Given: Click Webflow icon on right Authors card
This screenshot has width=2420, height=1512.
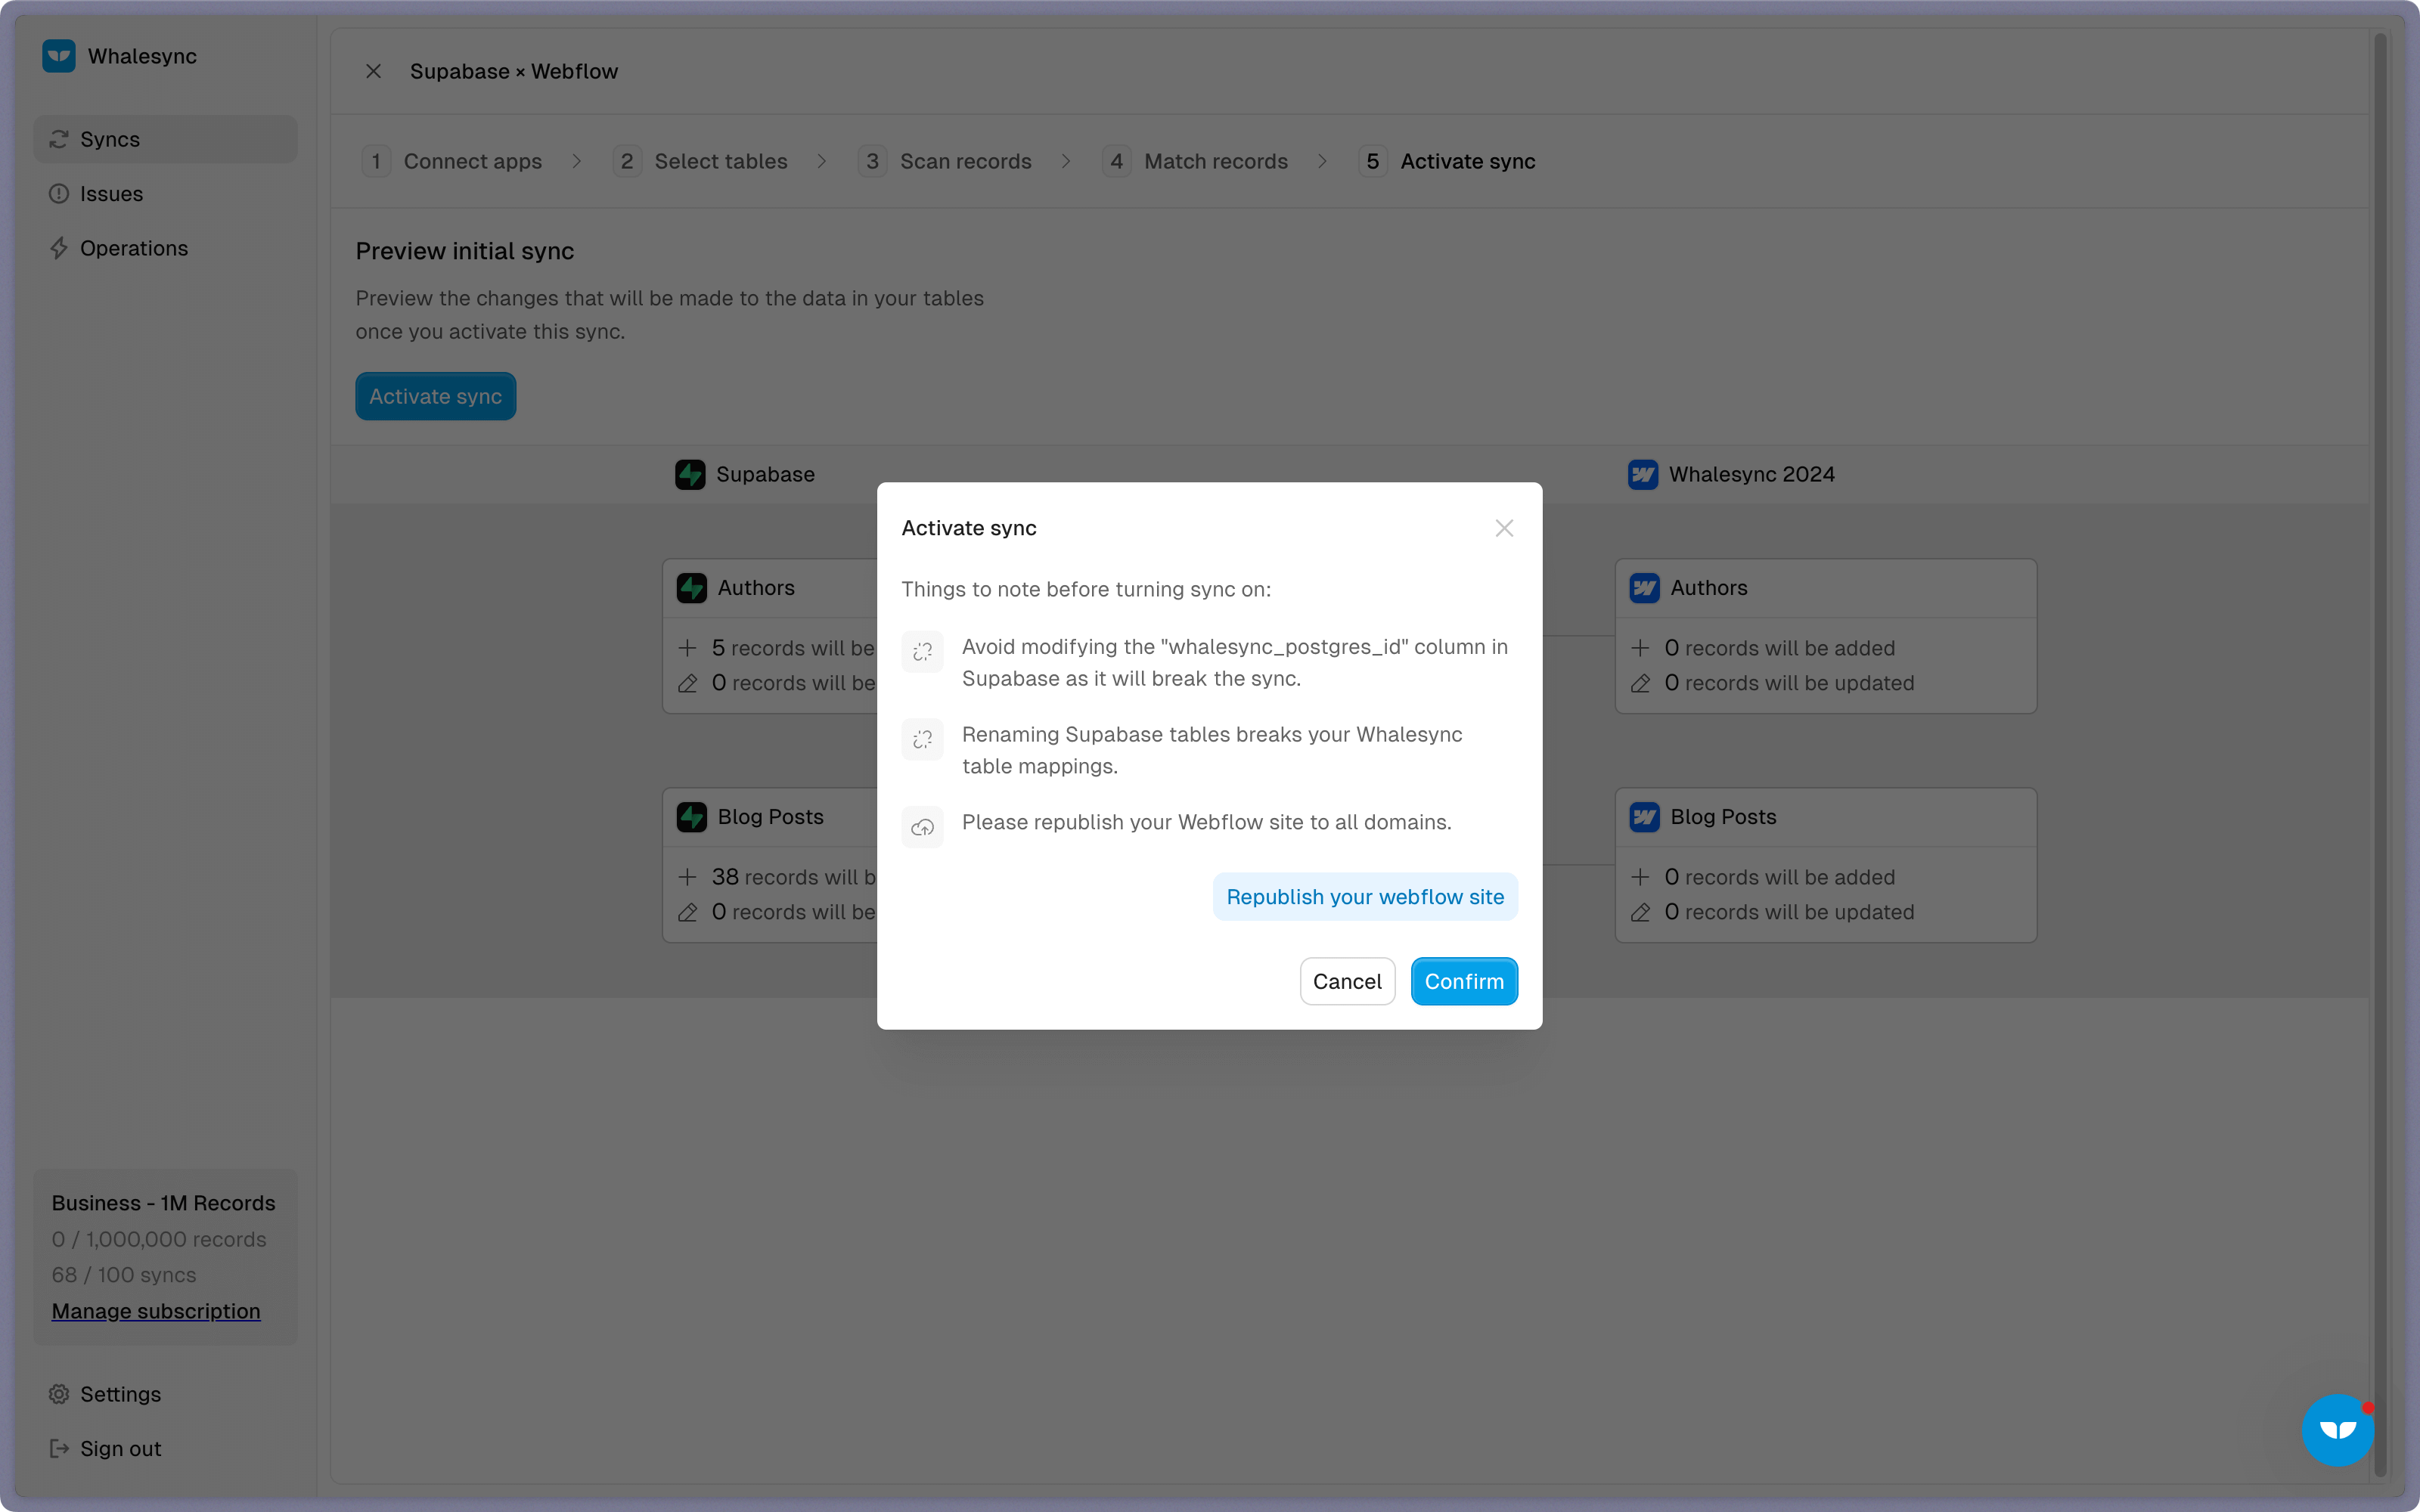Looking at the screenshot, I should [1645, 588].
